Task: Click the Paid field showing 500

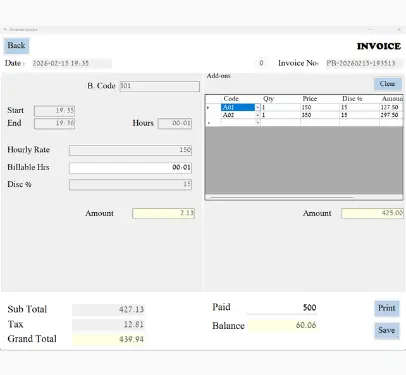Action: tap(282, 308)
